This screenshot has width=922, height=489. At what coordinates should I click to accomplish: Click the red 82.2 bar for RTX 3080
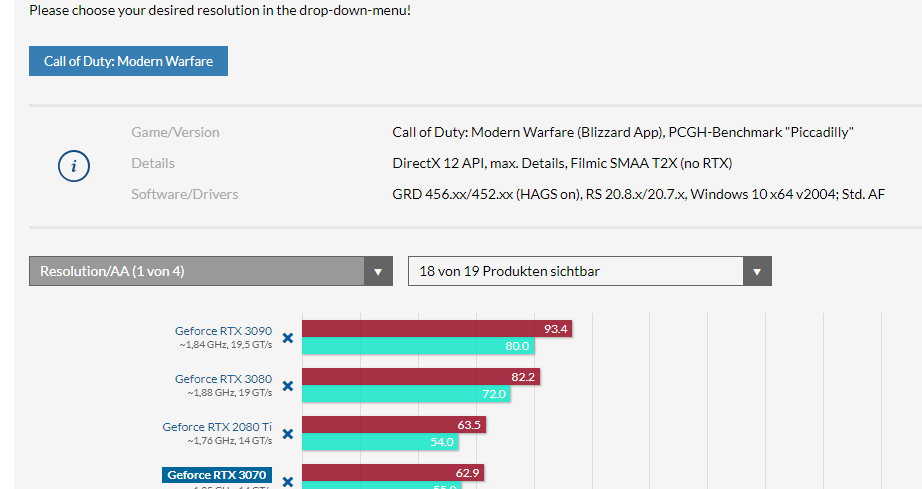click(x=421, y=377)
